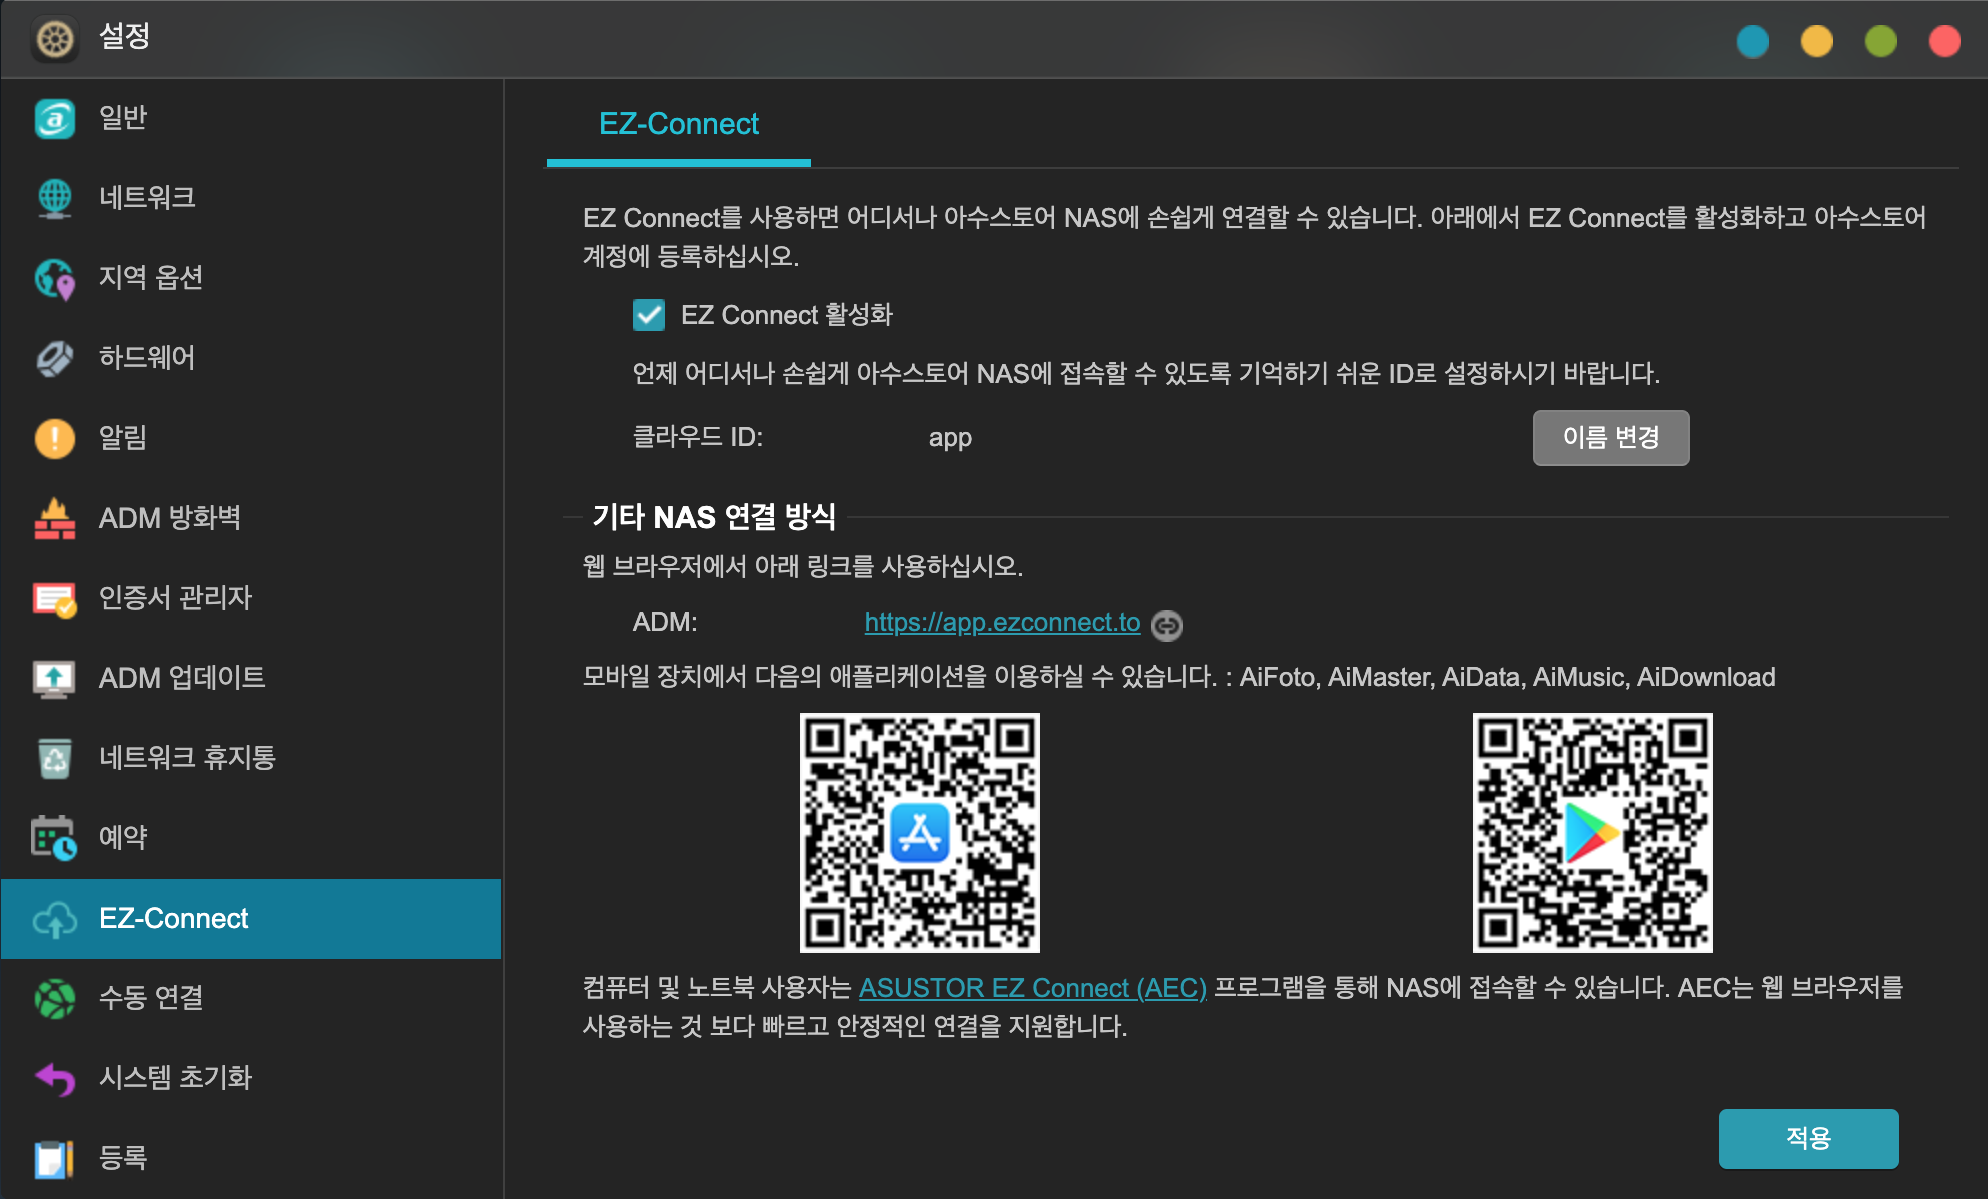This screenshot has height=1199, width=1988.
Task: Open 하드웨어 hardware icon
Action: [x=55, y=358]
